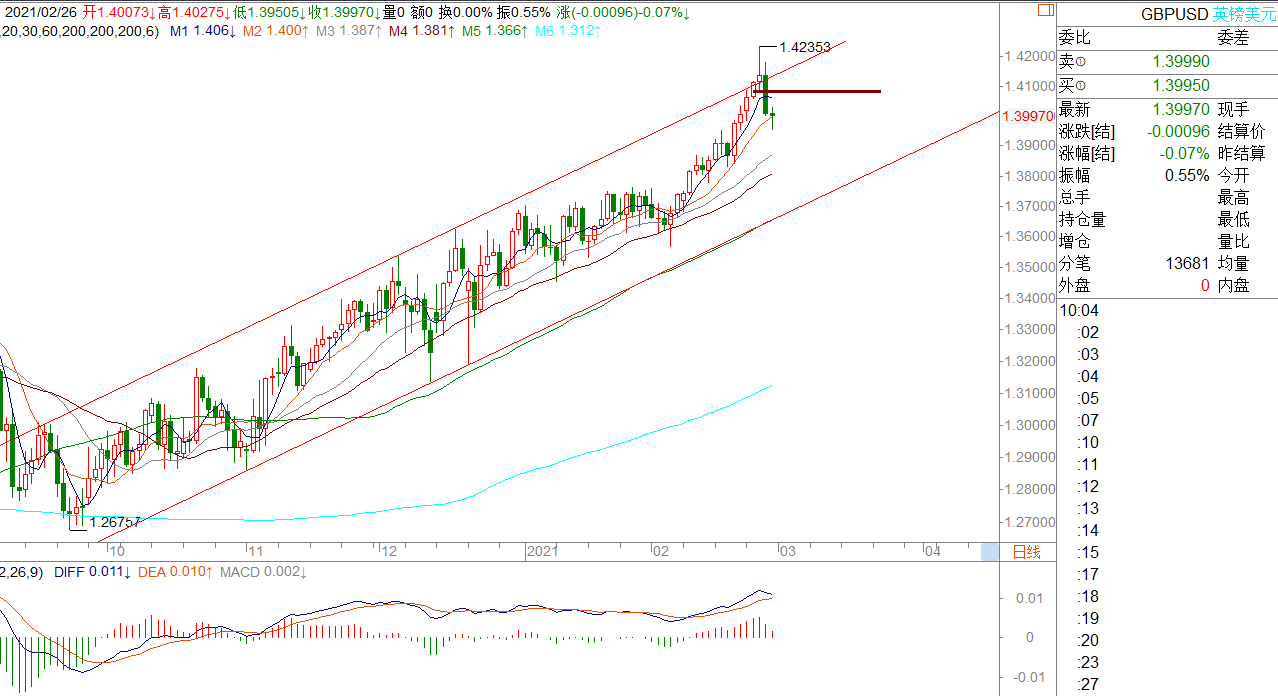Click the 03 month mark on the time axis
1278x696 pixels.
pyautogui.click(x=788, y=551)
